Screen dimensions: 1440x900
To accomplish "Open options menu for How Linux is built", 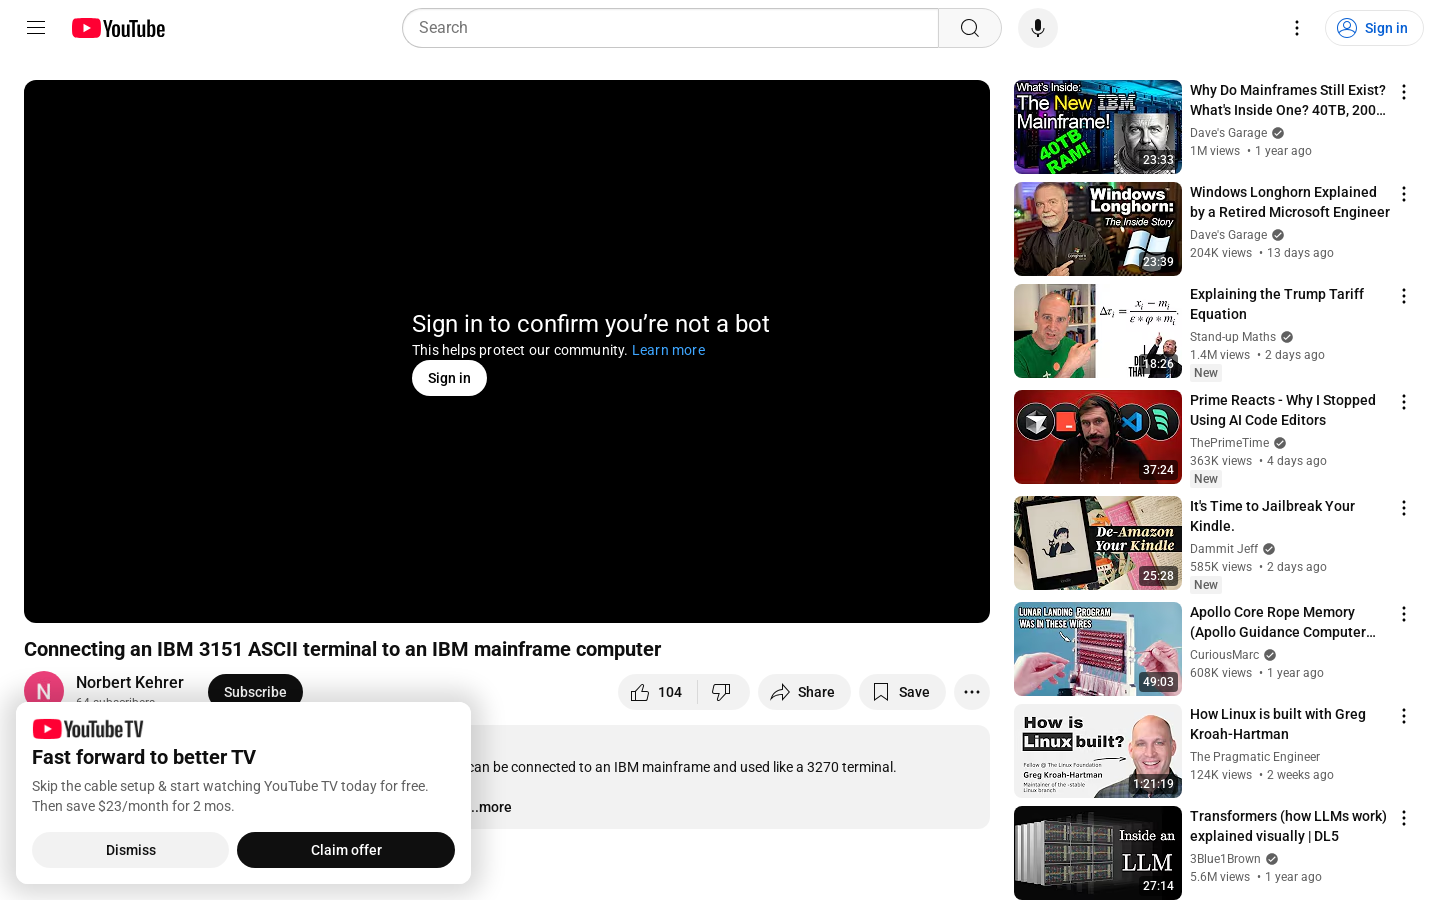I will (1404, 716).
